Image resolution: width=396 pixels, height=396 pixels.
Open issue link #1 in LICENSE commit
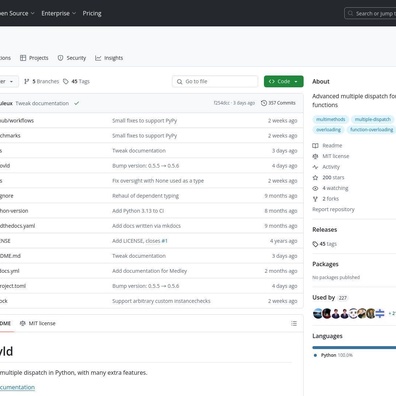point(165,241)
